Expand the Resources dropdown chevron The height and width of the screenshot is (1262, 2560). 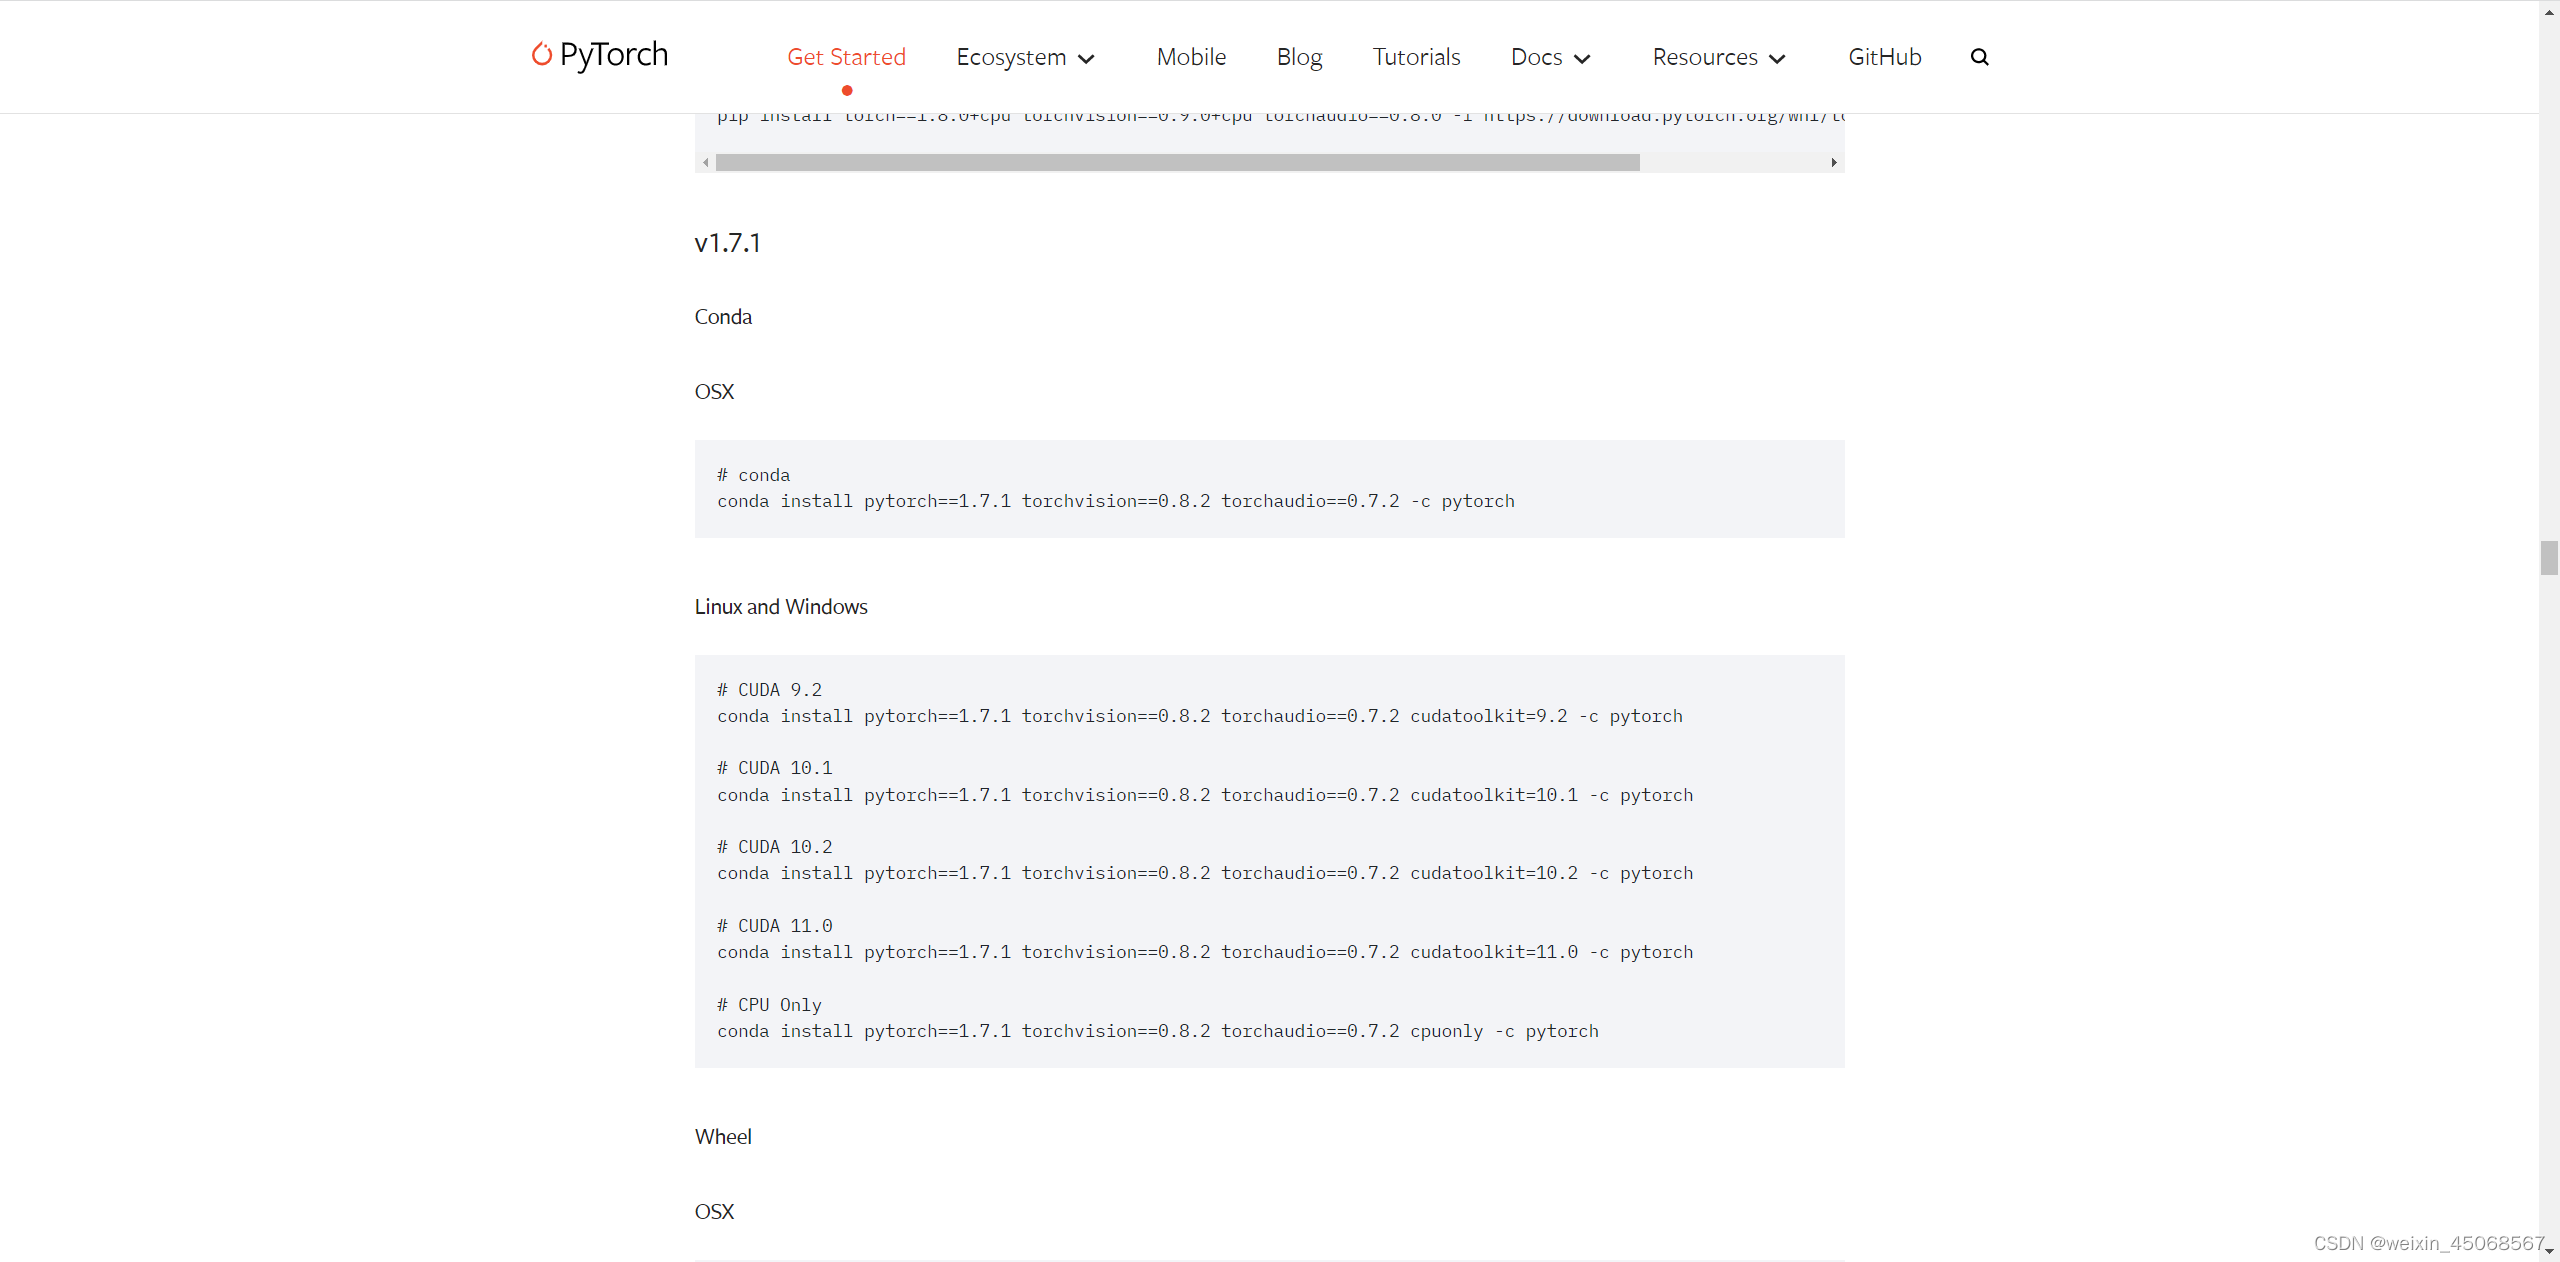point(1779,58)
